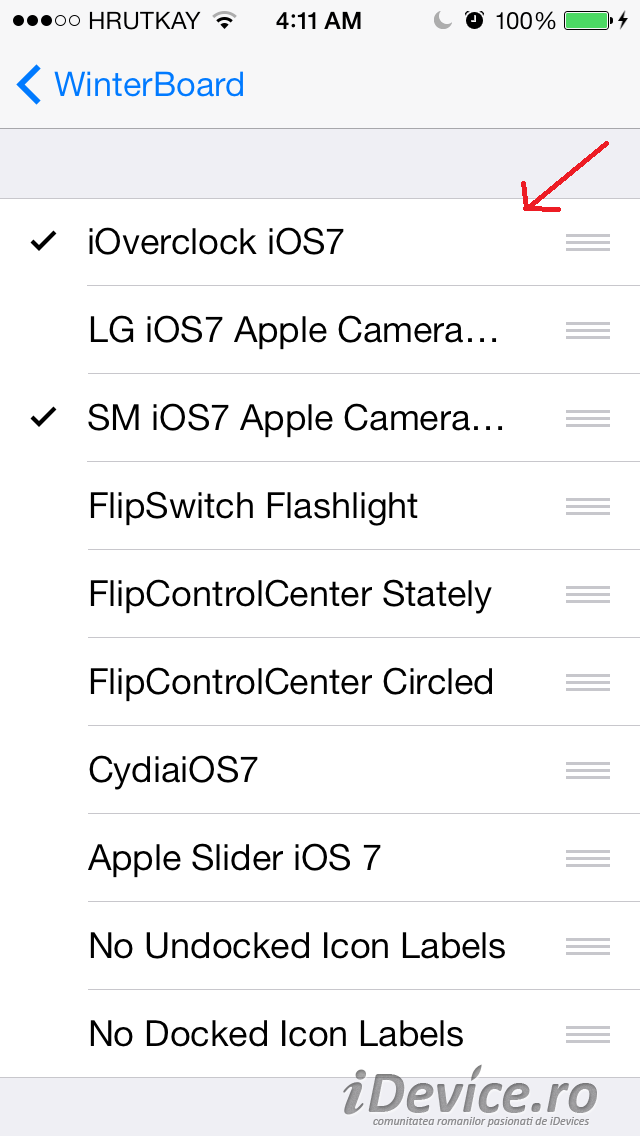Enable the LG iOS7 Apple Camera theme

[293, 330]
